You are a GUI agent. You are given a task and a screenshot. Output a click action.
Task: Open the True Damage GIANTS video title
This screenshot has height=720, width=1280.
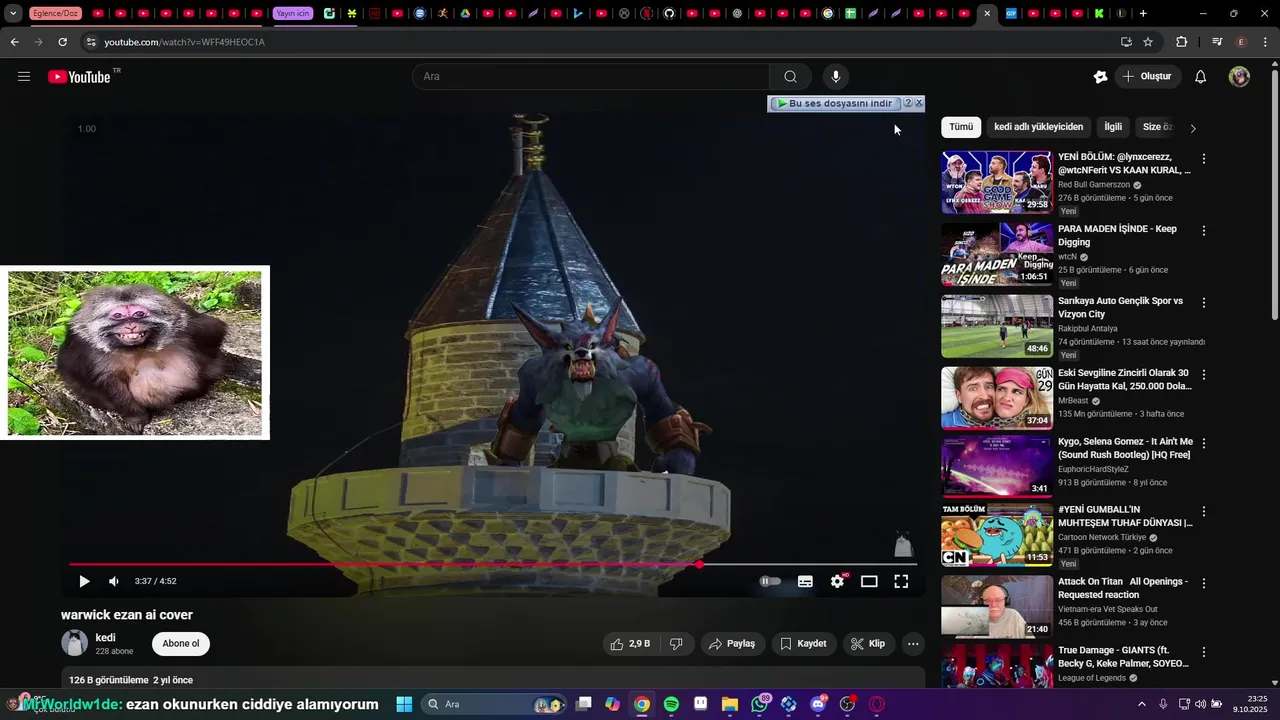1123,657
